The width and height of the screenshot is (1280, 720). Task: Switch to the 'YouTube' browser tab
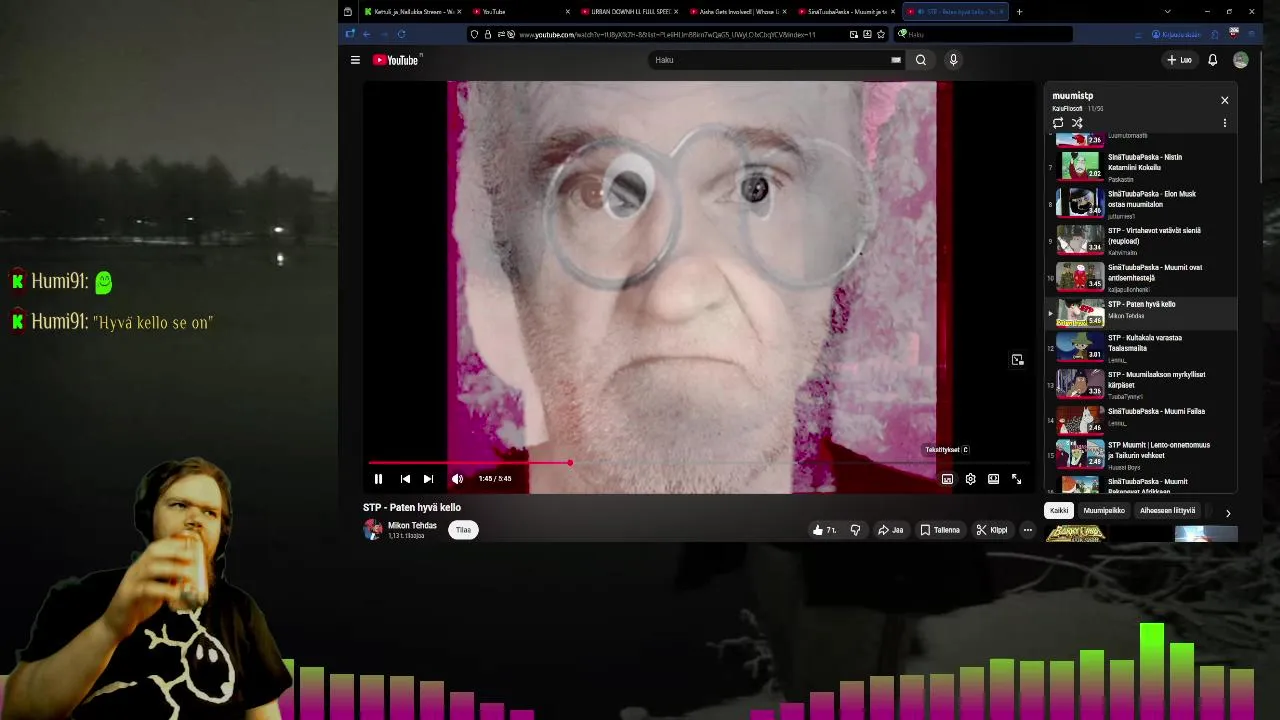pyautogui.click(x=521, y=12)
